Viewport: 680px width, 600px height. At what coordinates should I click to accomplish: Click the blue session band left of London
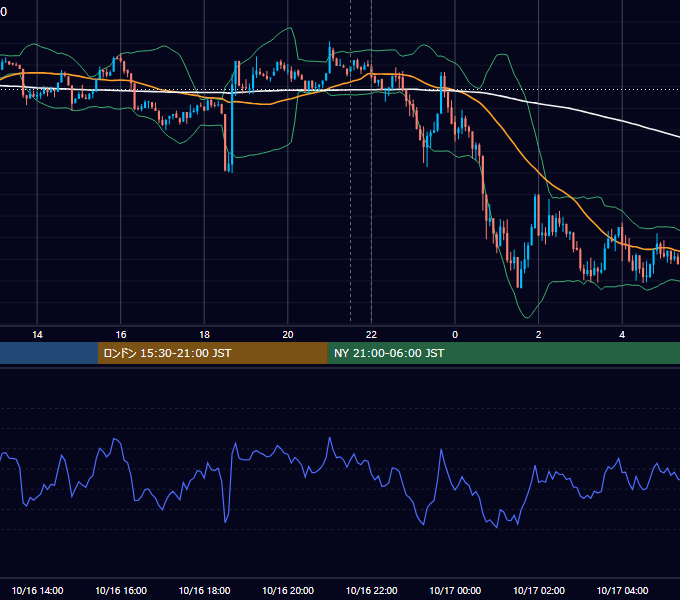point(49,353)
